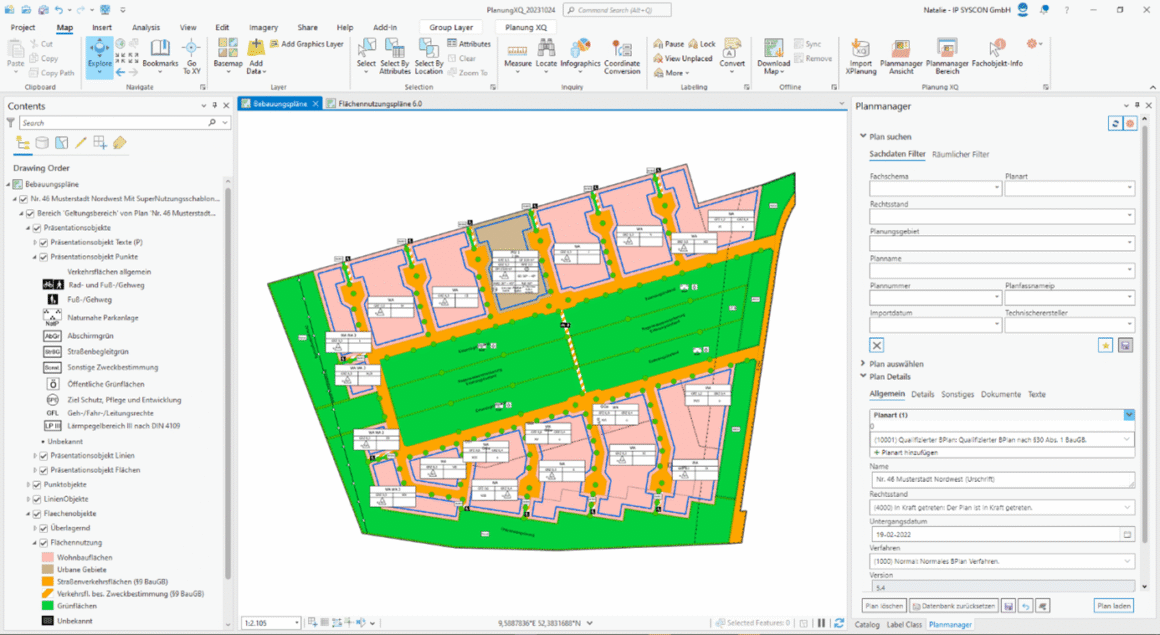
Task: Switch to Flächennutzungspläne 6.0 map tab
Action: 380,104
